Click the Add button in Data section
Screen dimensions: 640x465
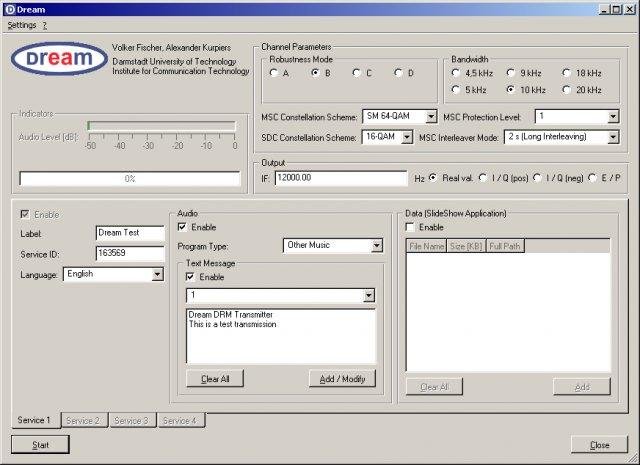tap(582, 387)
